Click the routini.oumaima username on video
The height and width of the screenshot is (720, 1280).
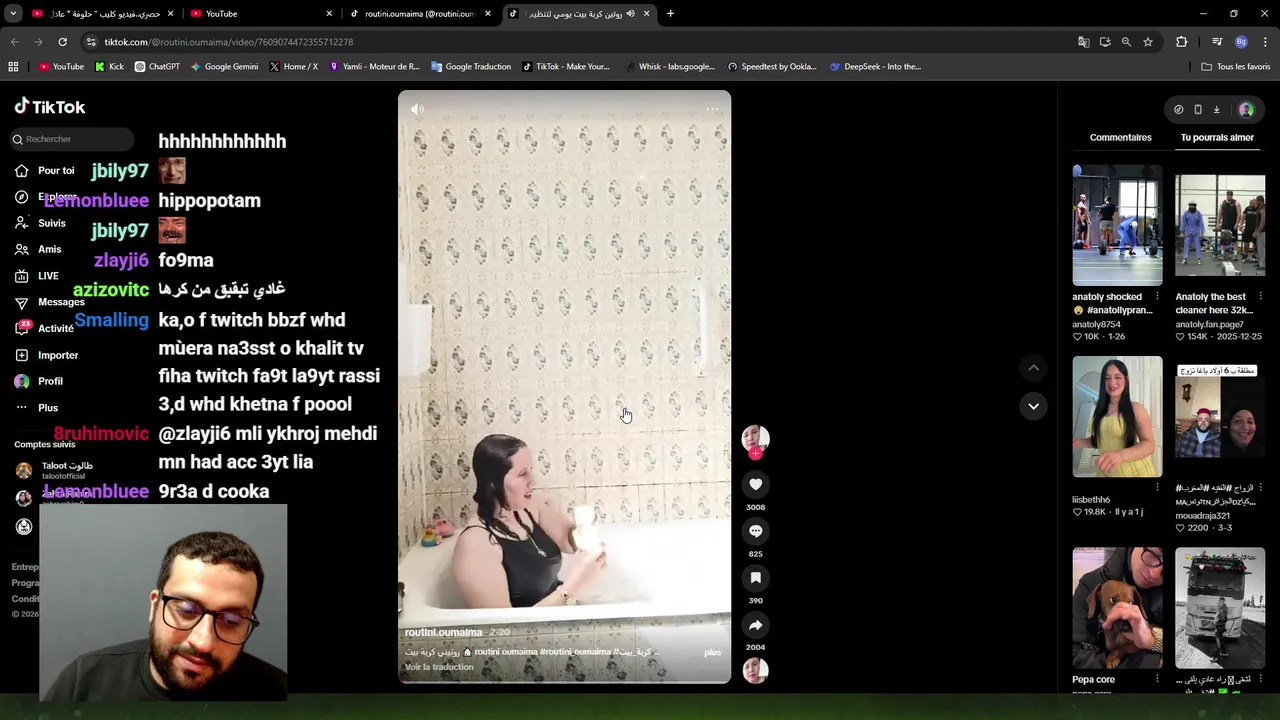click(443, 632)
